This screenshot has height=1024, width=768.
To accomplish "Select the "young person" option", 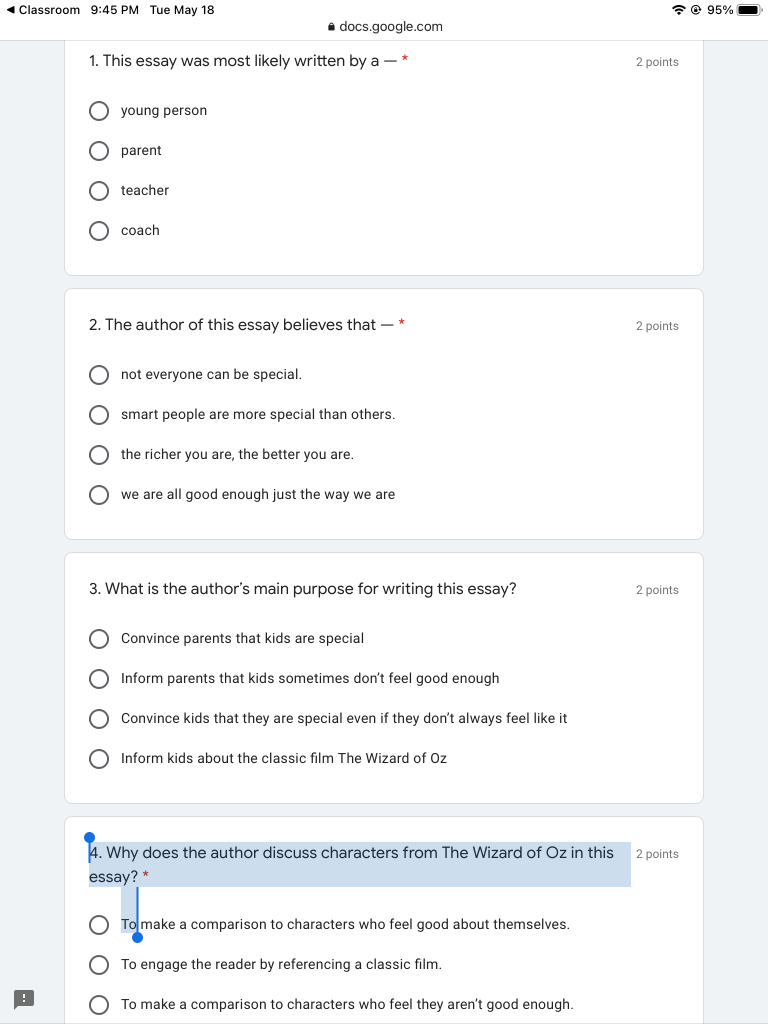I will 99,111.
